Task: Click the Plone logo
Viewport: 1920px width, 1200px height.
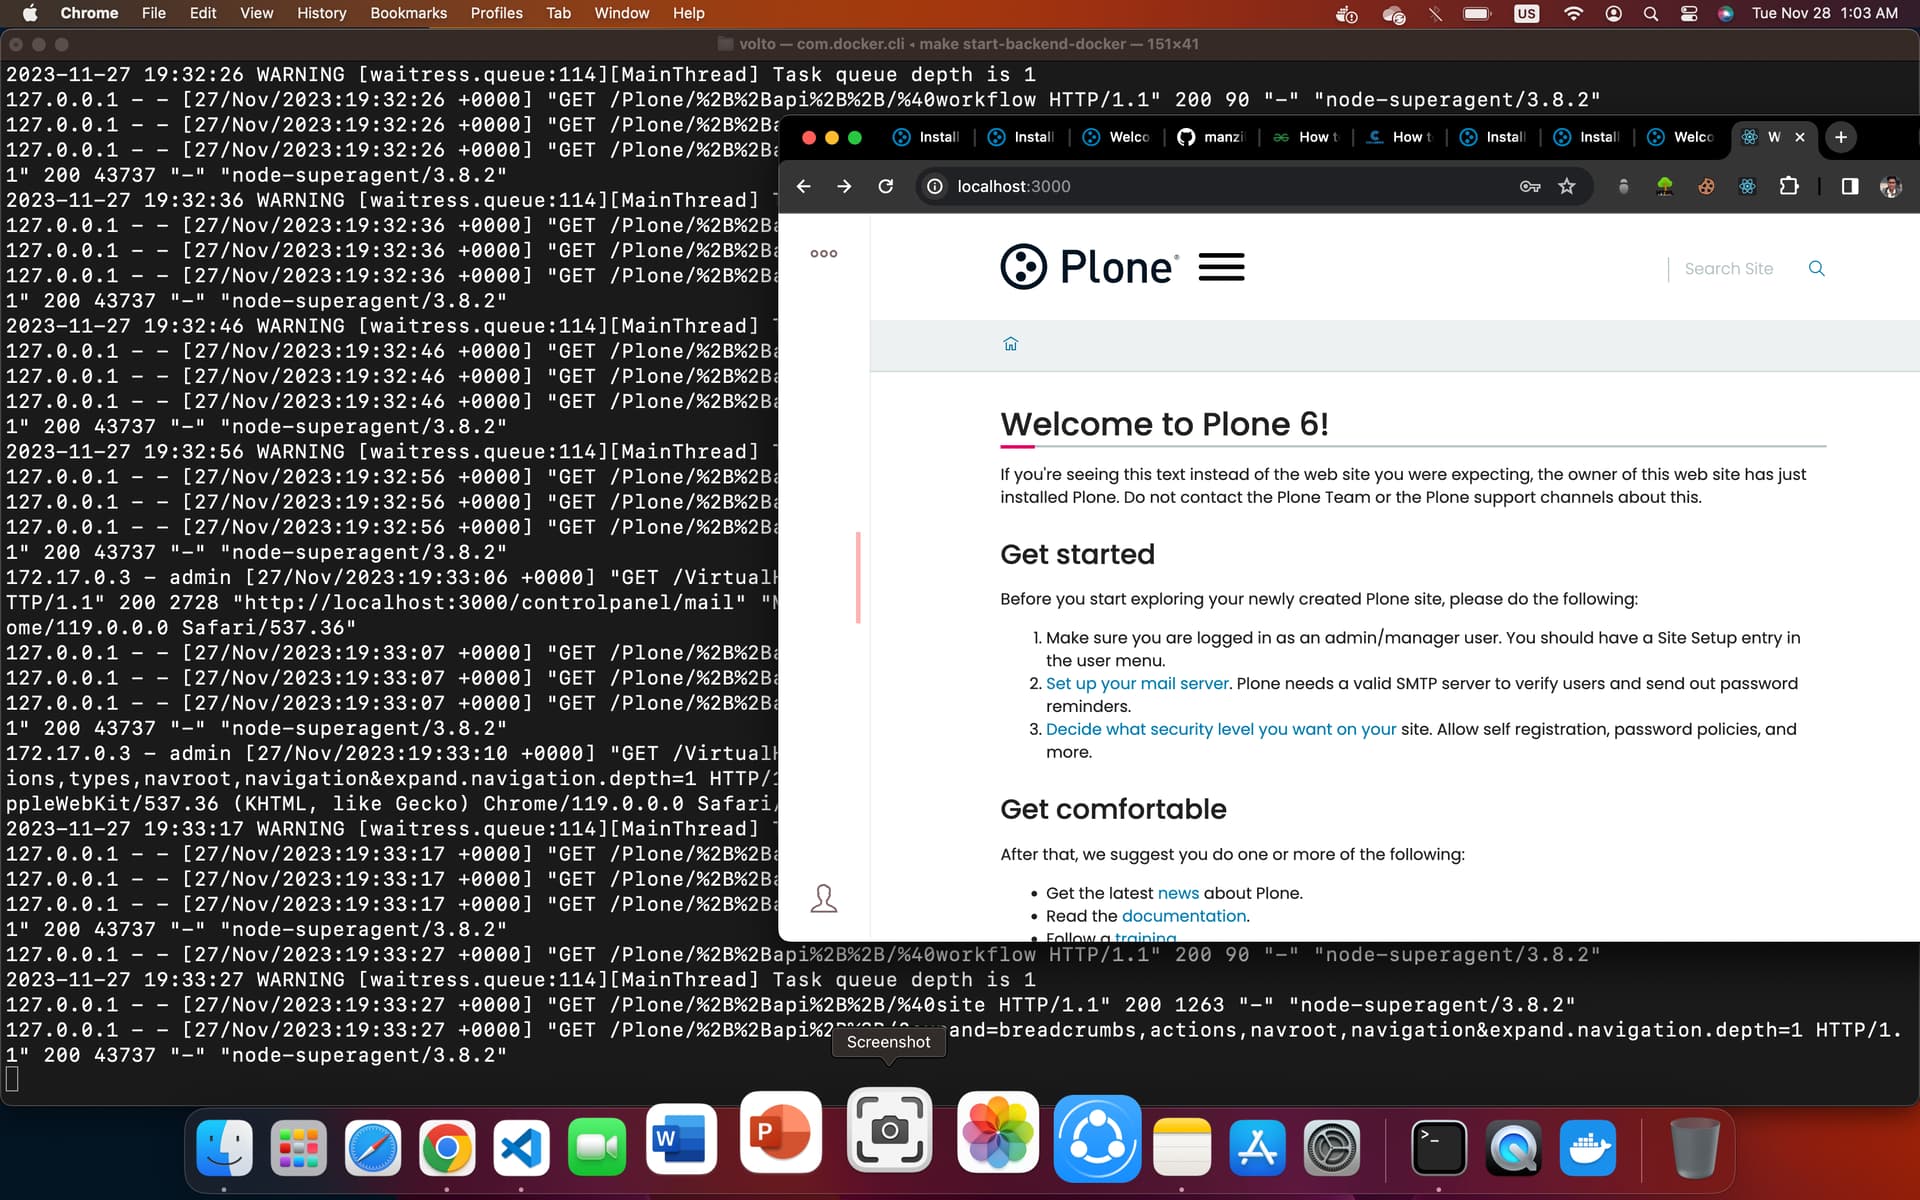Action: tap(1089, 267)
